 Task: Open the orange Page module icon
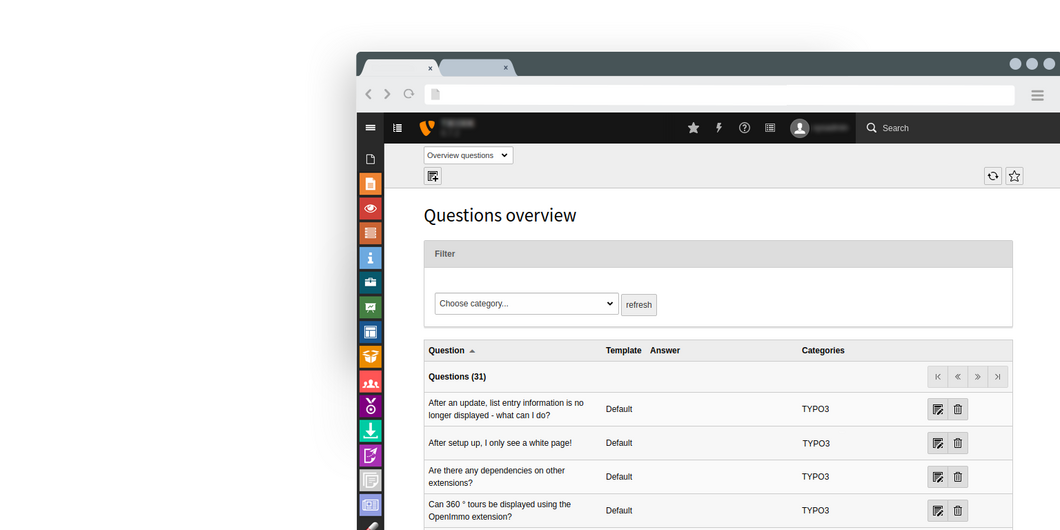(370, 184)
